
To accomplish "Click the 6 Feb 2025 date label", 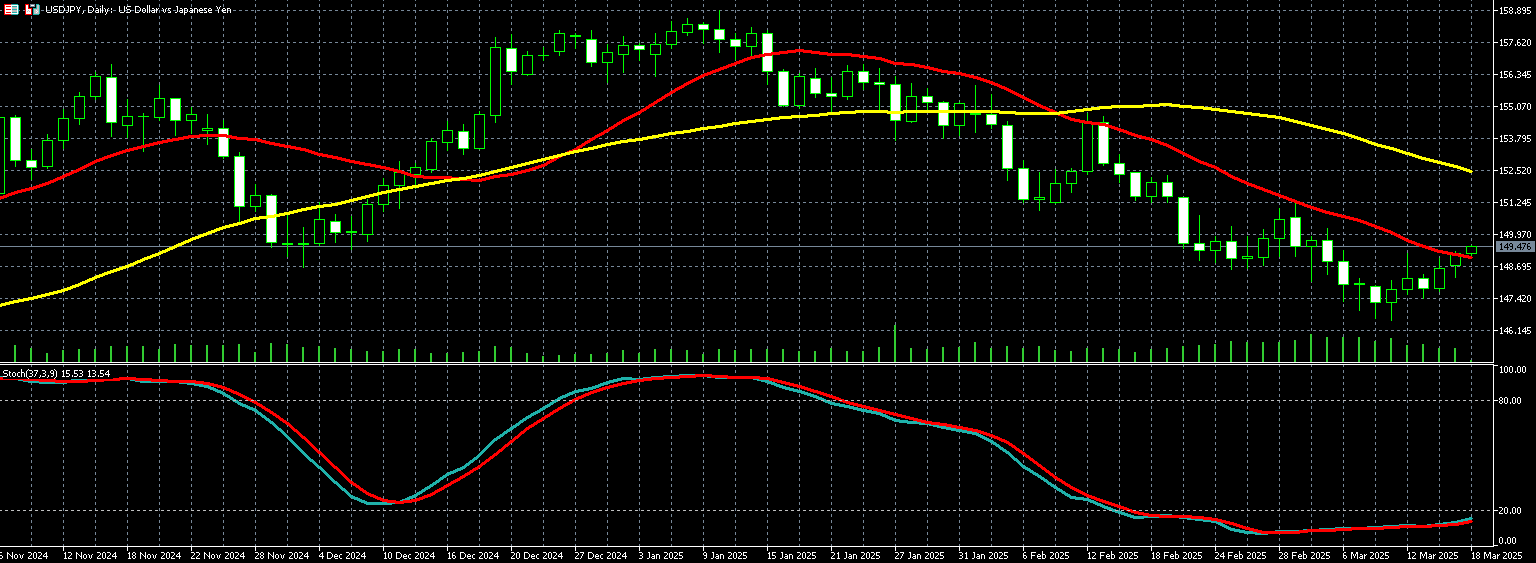I will (1048, 555).
